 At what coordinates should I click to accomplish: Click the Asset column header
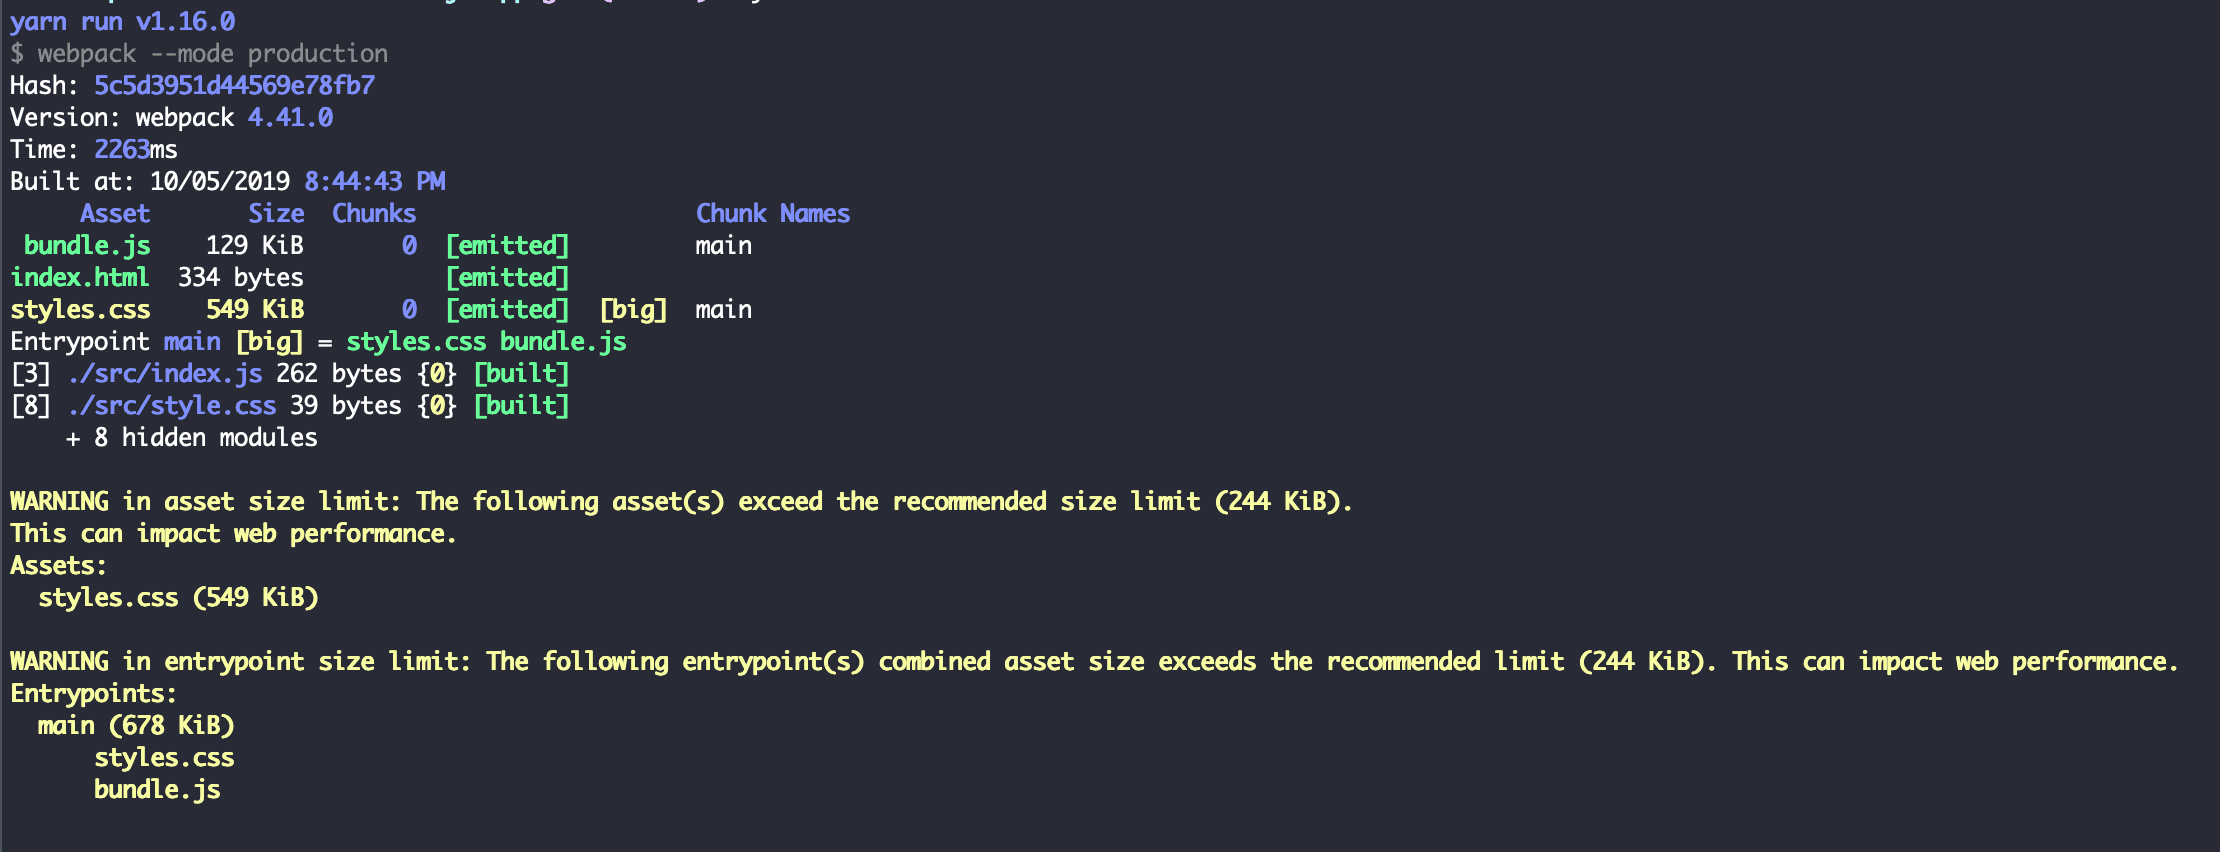pyautogui.click(x=115, y=213)
